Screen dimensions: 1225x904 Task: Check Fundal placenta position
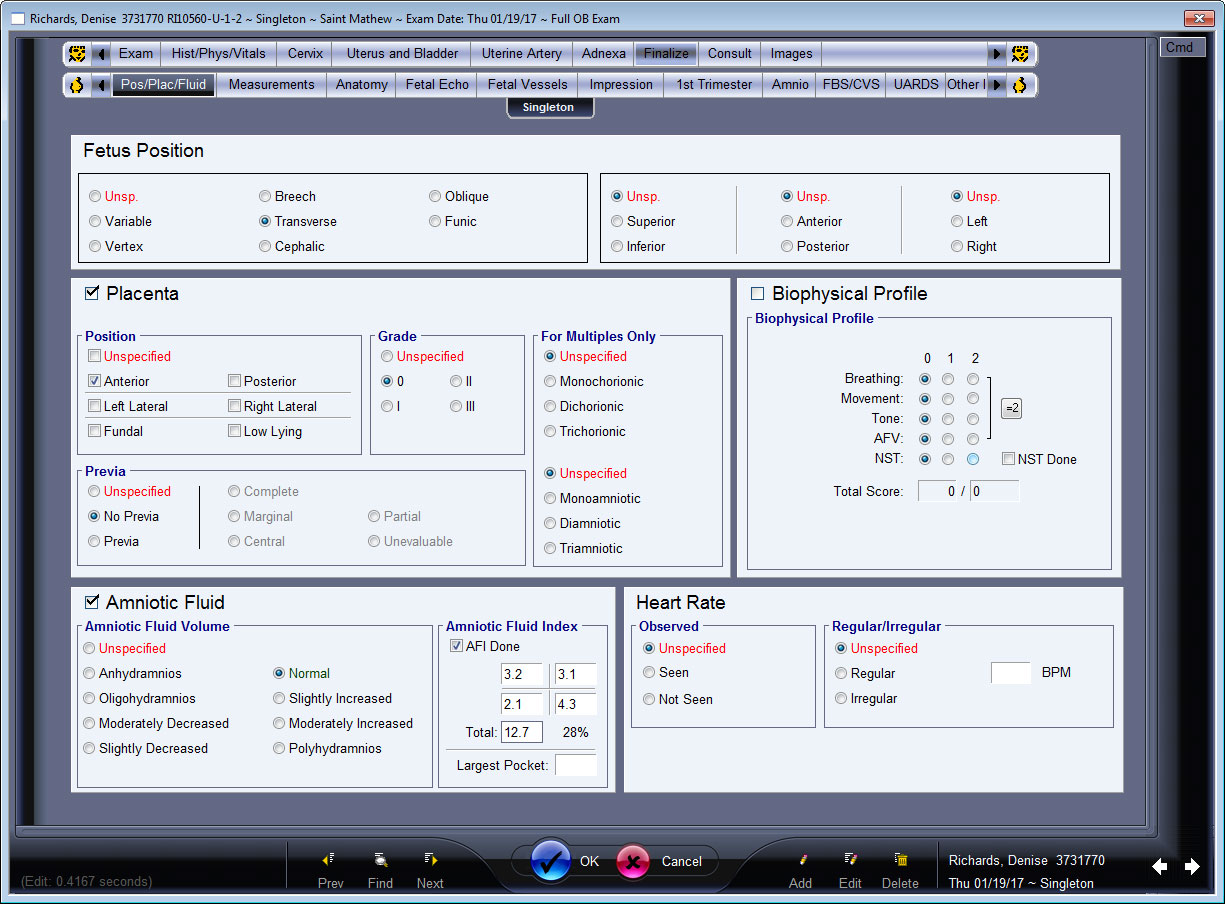(x=94, y=431)
